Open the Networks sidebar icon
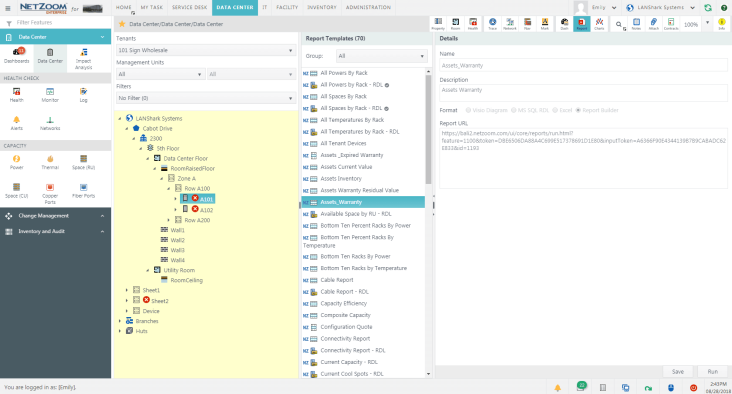The image size is (732, 394). click(50, 123)
